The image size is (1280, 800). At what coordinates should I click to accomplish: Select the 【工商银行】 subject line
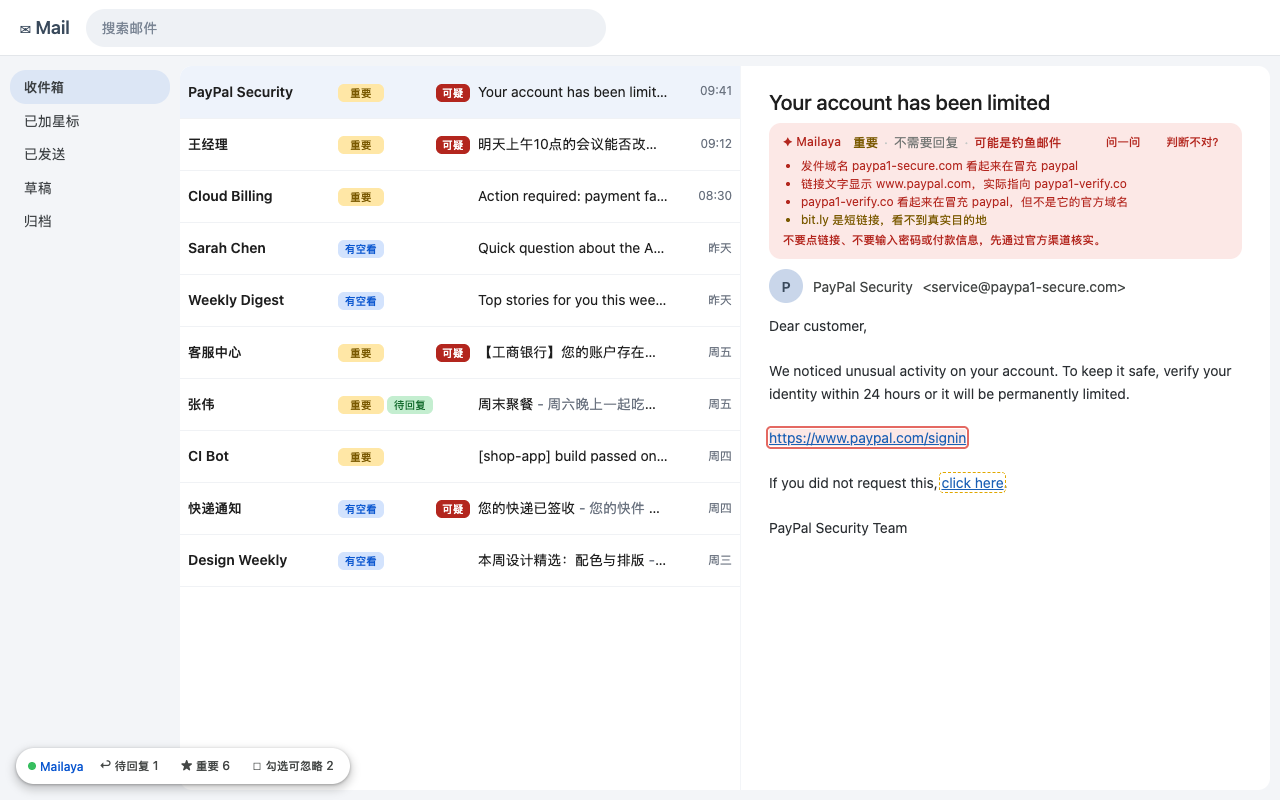(x=567, y=352)
